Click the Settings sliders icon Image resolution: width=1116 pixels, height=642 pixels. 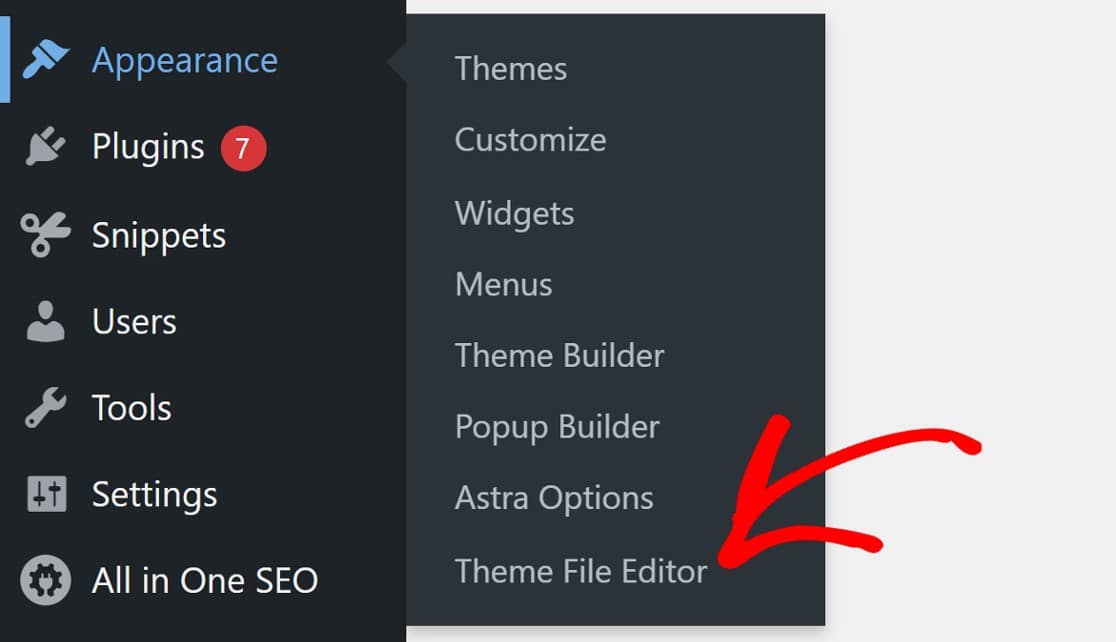click(46, 494)
